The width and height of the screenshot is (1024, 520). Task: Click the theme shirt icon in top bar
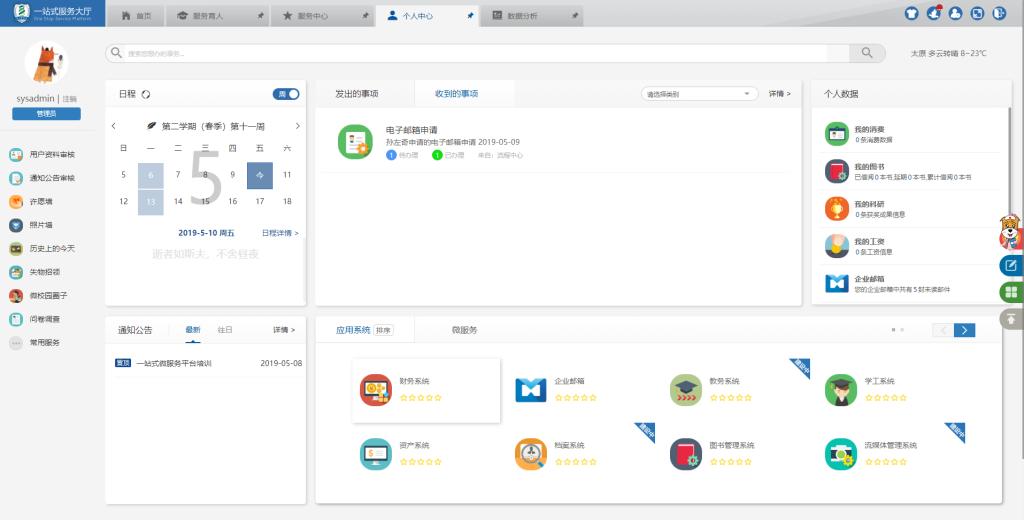coord(911,14)
